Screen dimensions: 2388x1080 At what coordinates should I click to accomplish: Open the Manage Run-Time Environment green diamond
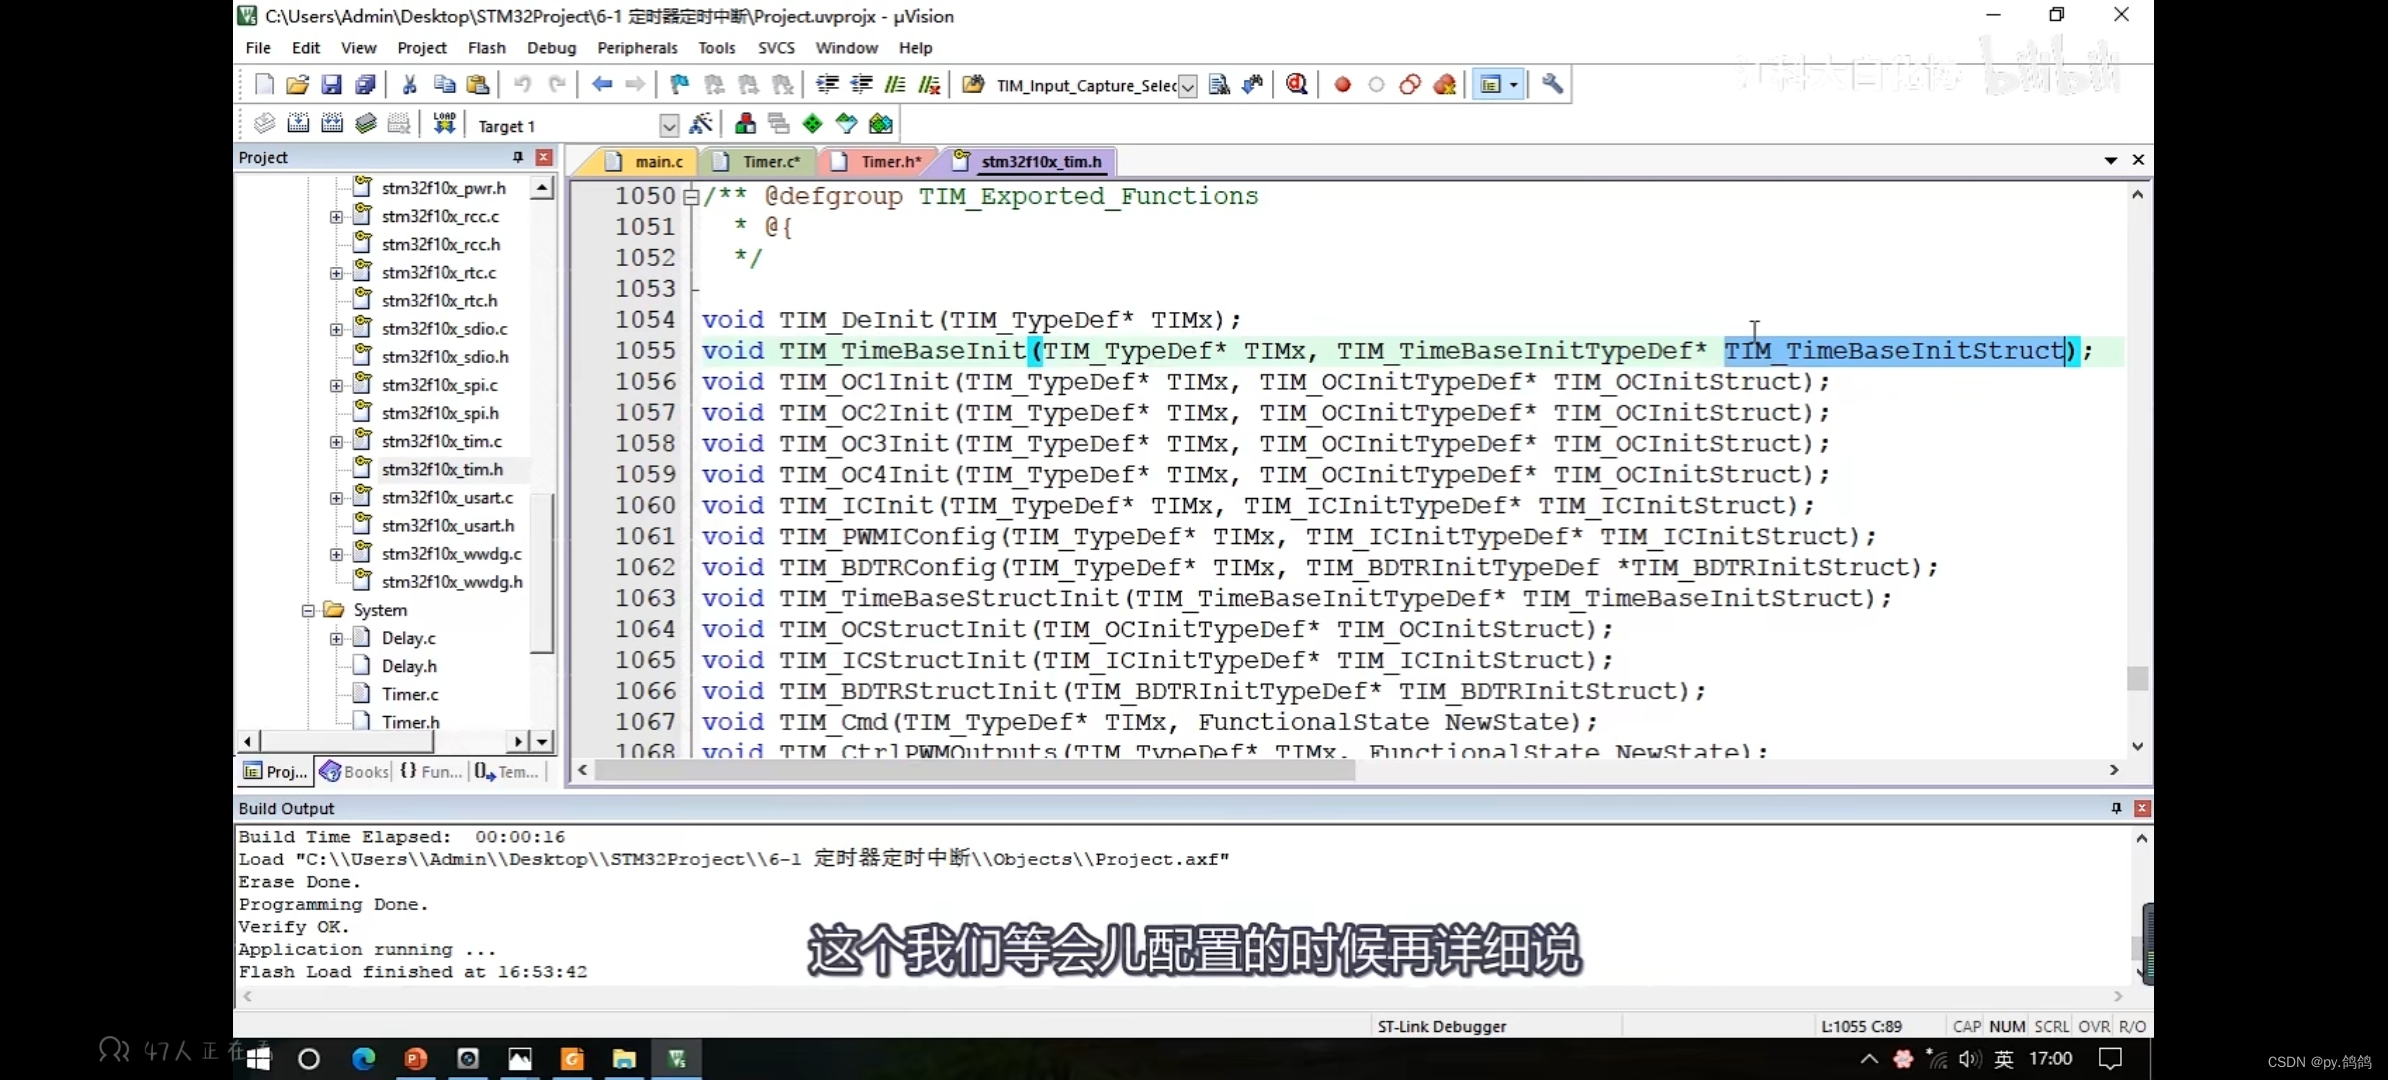(813, 124)
